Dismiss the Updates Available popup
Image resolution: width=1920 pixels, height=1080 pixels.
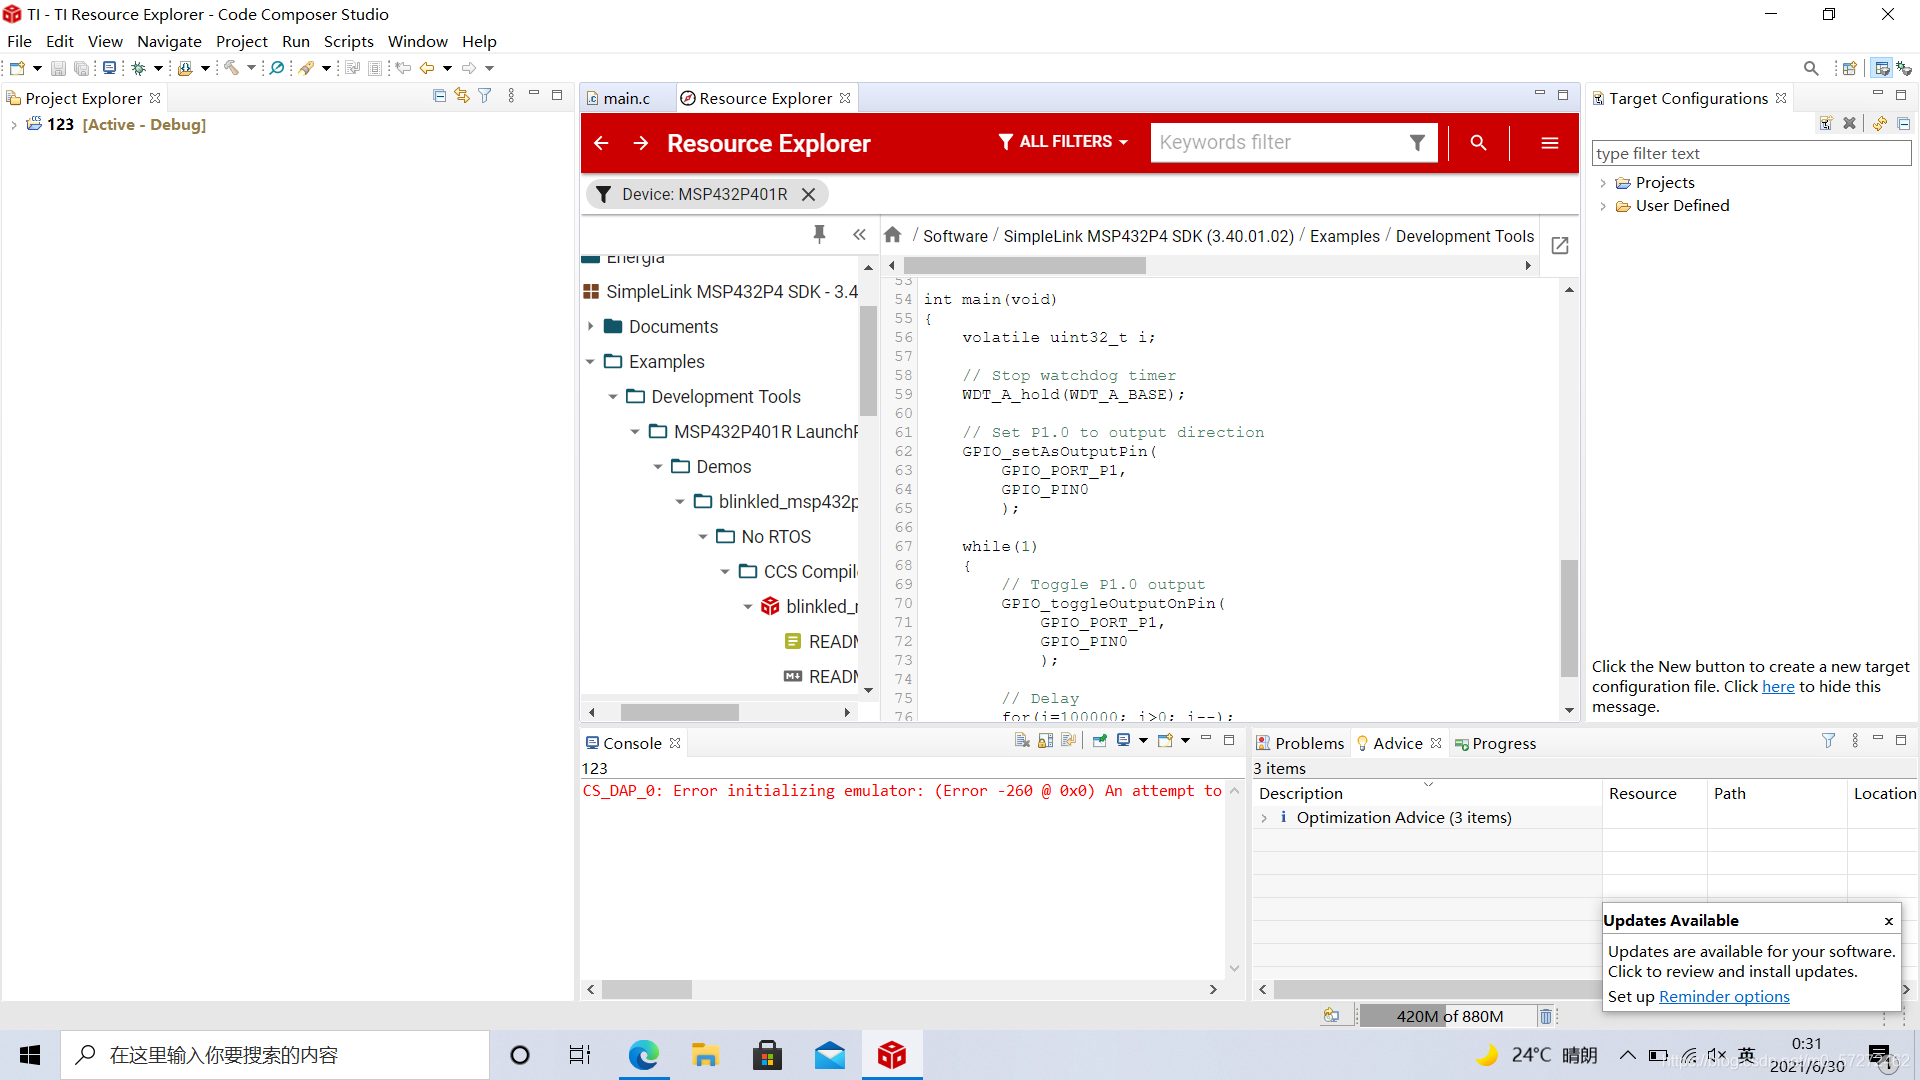pos(1888,921)
